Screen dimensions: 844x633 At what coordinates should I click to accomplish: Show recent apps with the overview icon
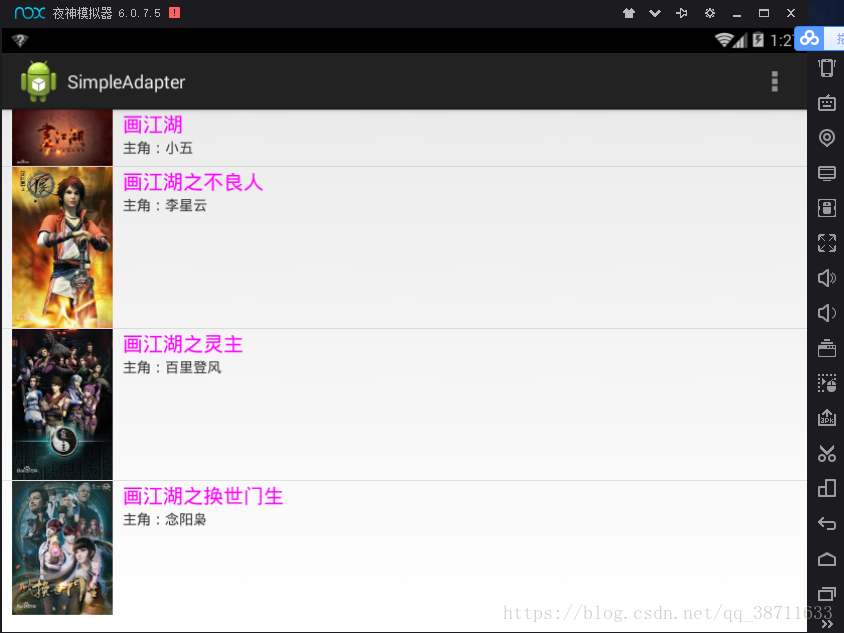pos(827,593)
